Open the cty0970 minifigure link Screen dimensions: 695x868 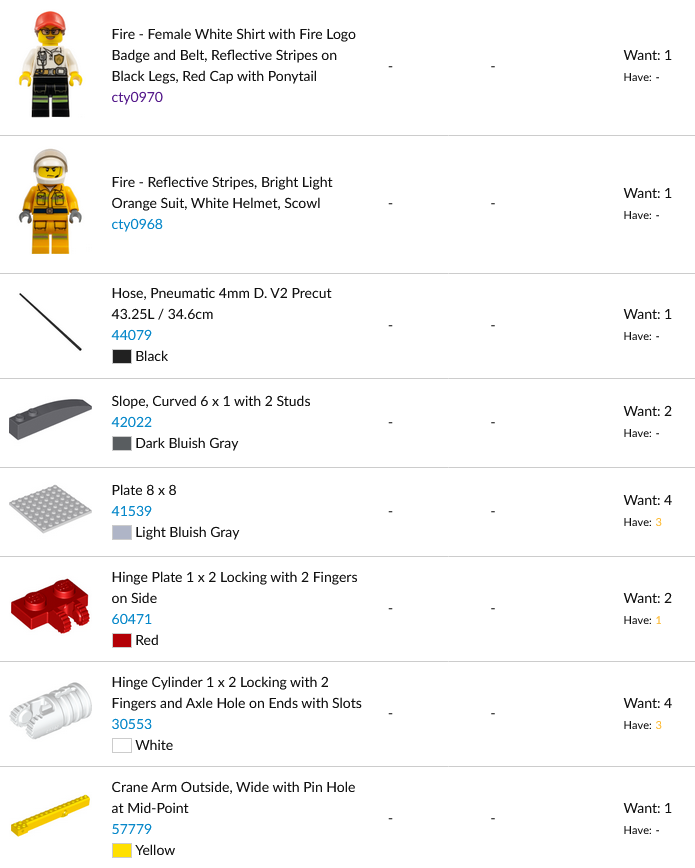137,97
